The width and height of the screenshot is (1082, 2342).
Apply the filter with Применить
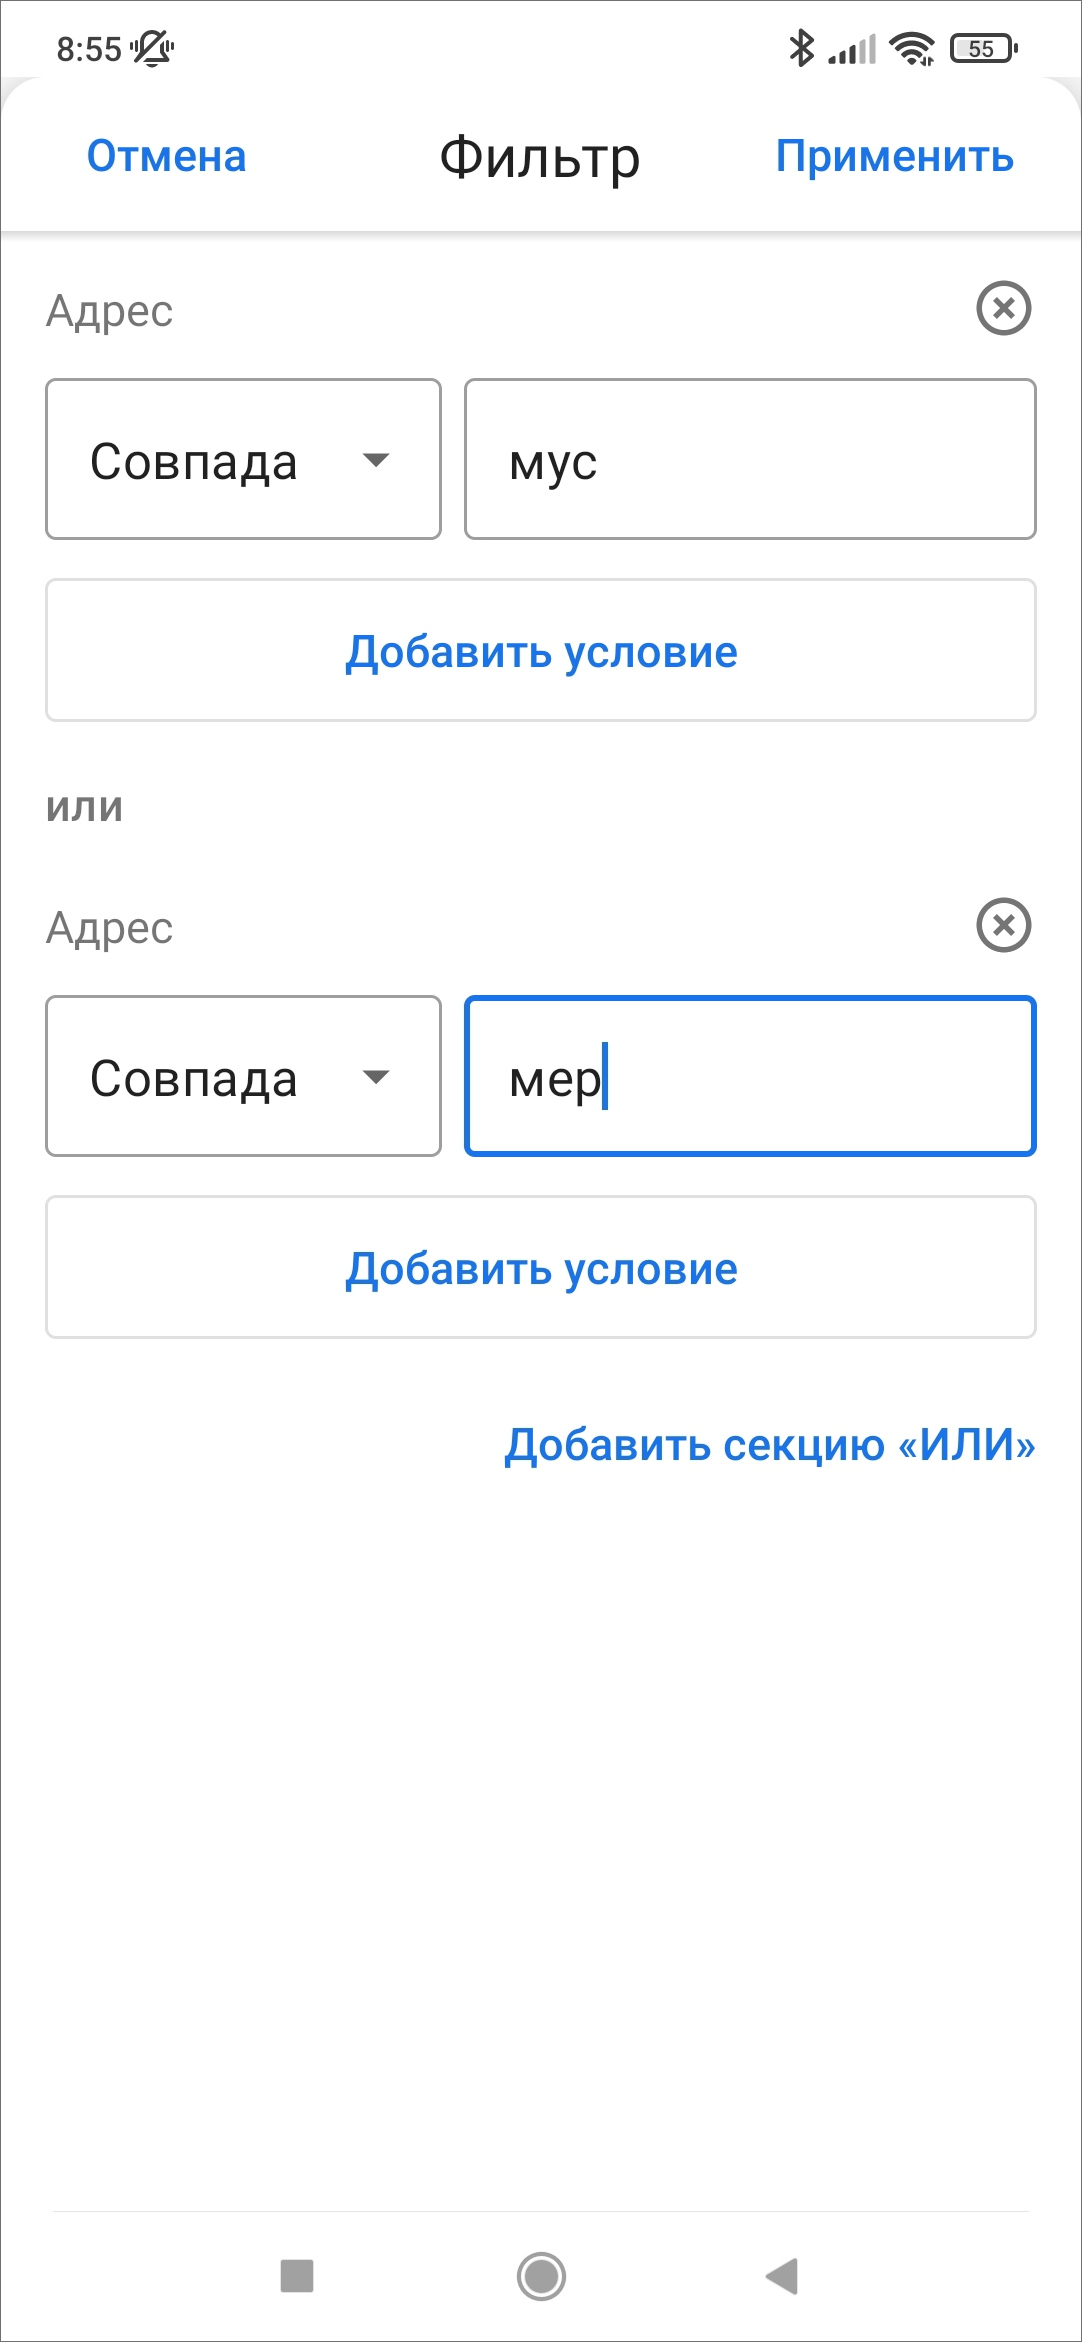[x=894, y=157]
